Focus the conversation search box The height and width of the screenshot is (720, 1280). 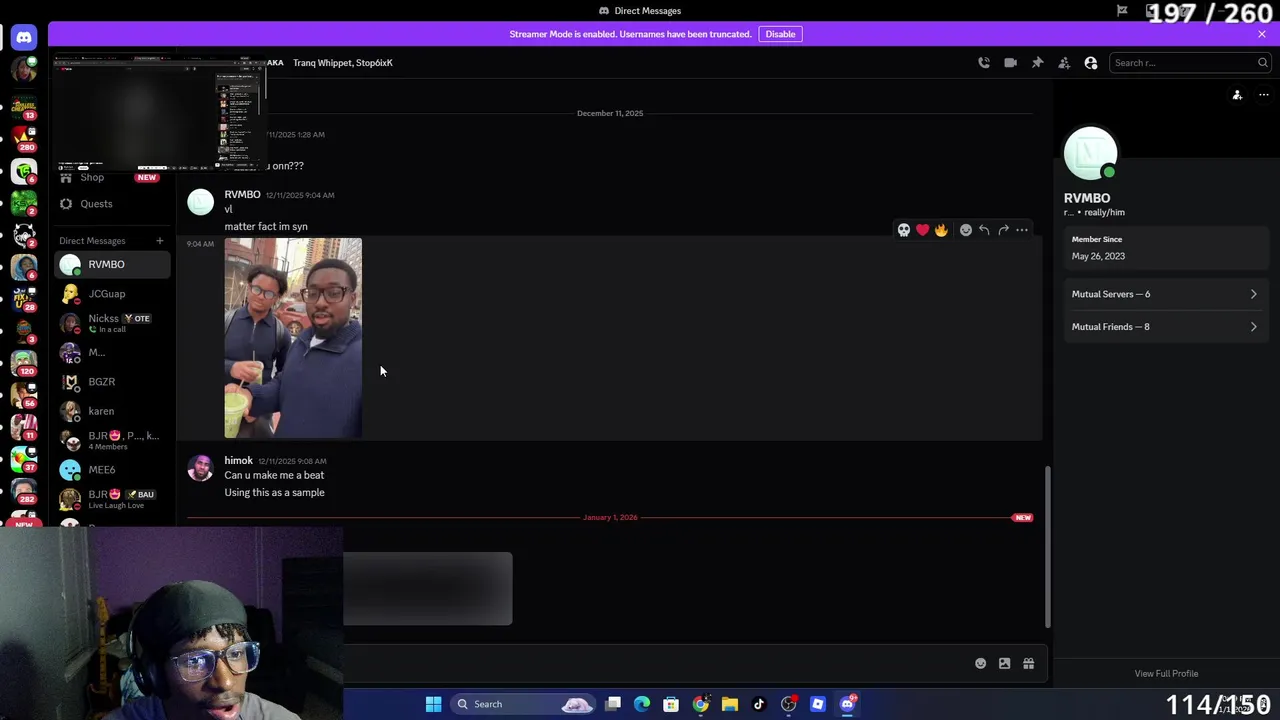coord(1190,63)
